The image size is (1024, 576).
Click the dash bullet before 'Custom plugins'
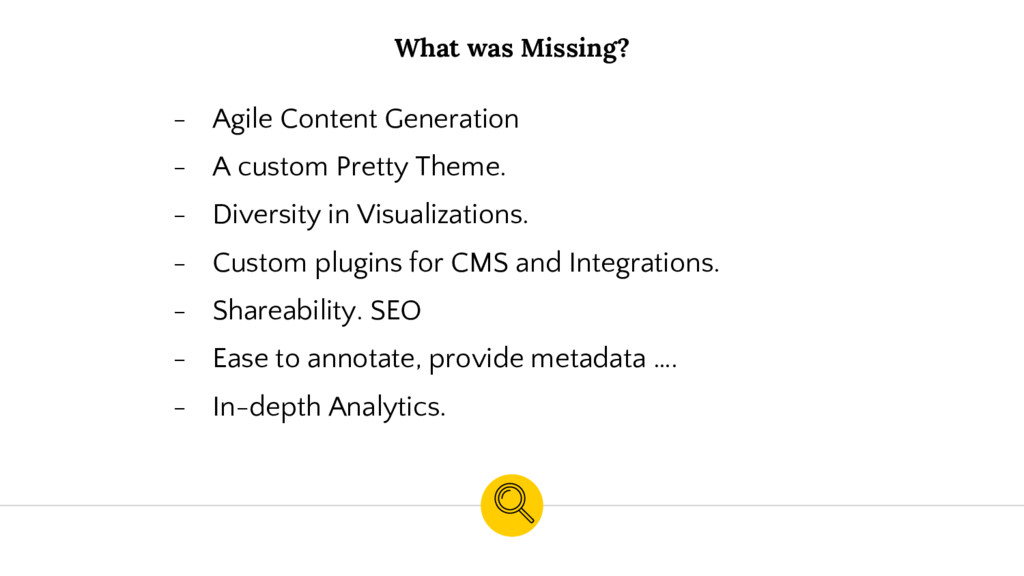click(x=180, y=264)
